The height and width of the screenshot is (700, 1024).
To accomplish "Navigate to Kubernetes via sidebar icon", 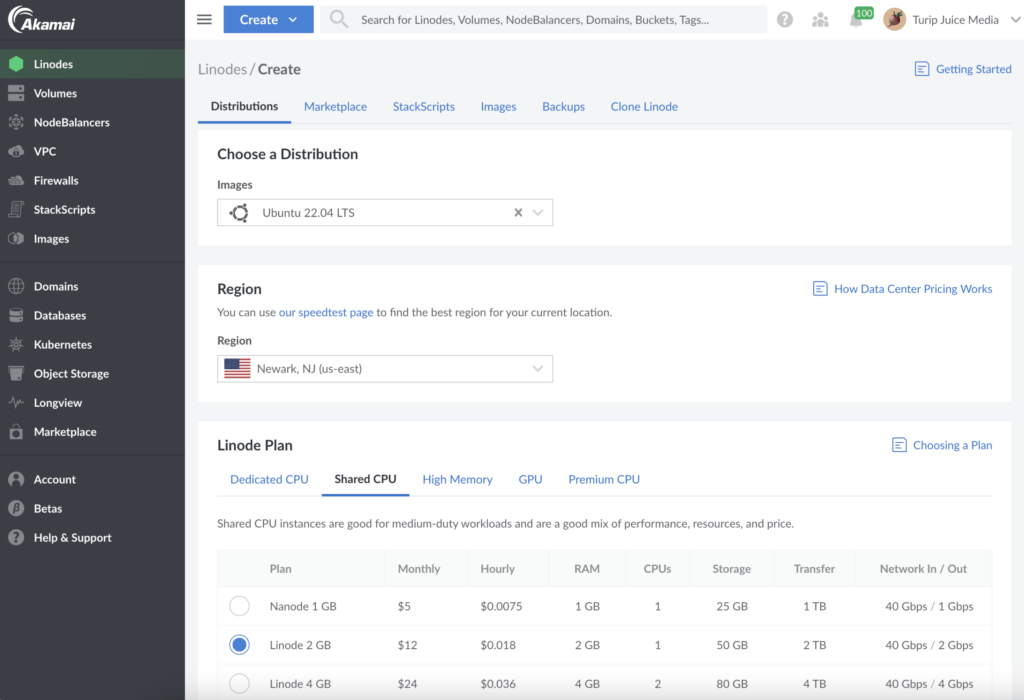I will (63, 344).
